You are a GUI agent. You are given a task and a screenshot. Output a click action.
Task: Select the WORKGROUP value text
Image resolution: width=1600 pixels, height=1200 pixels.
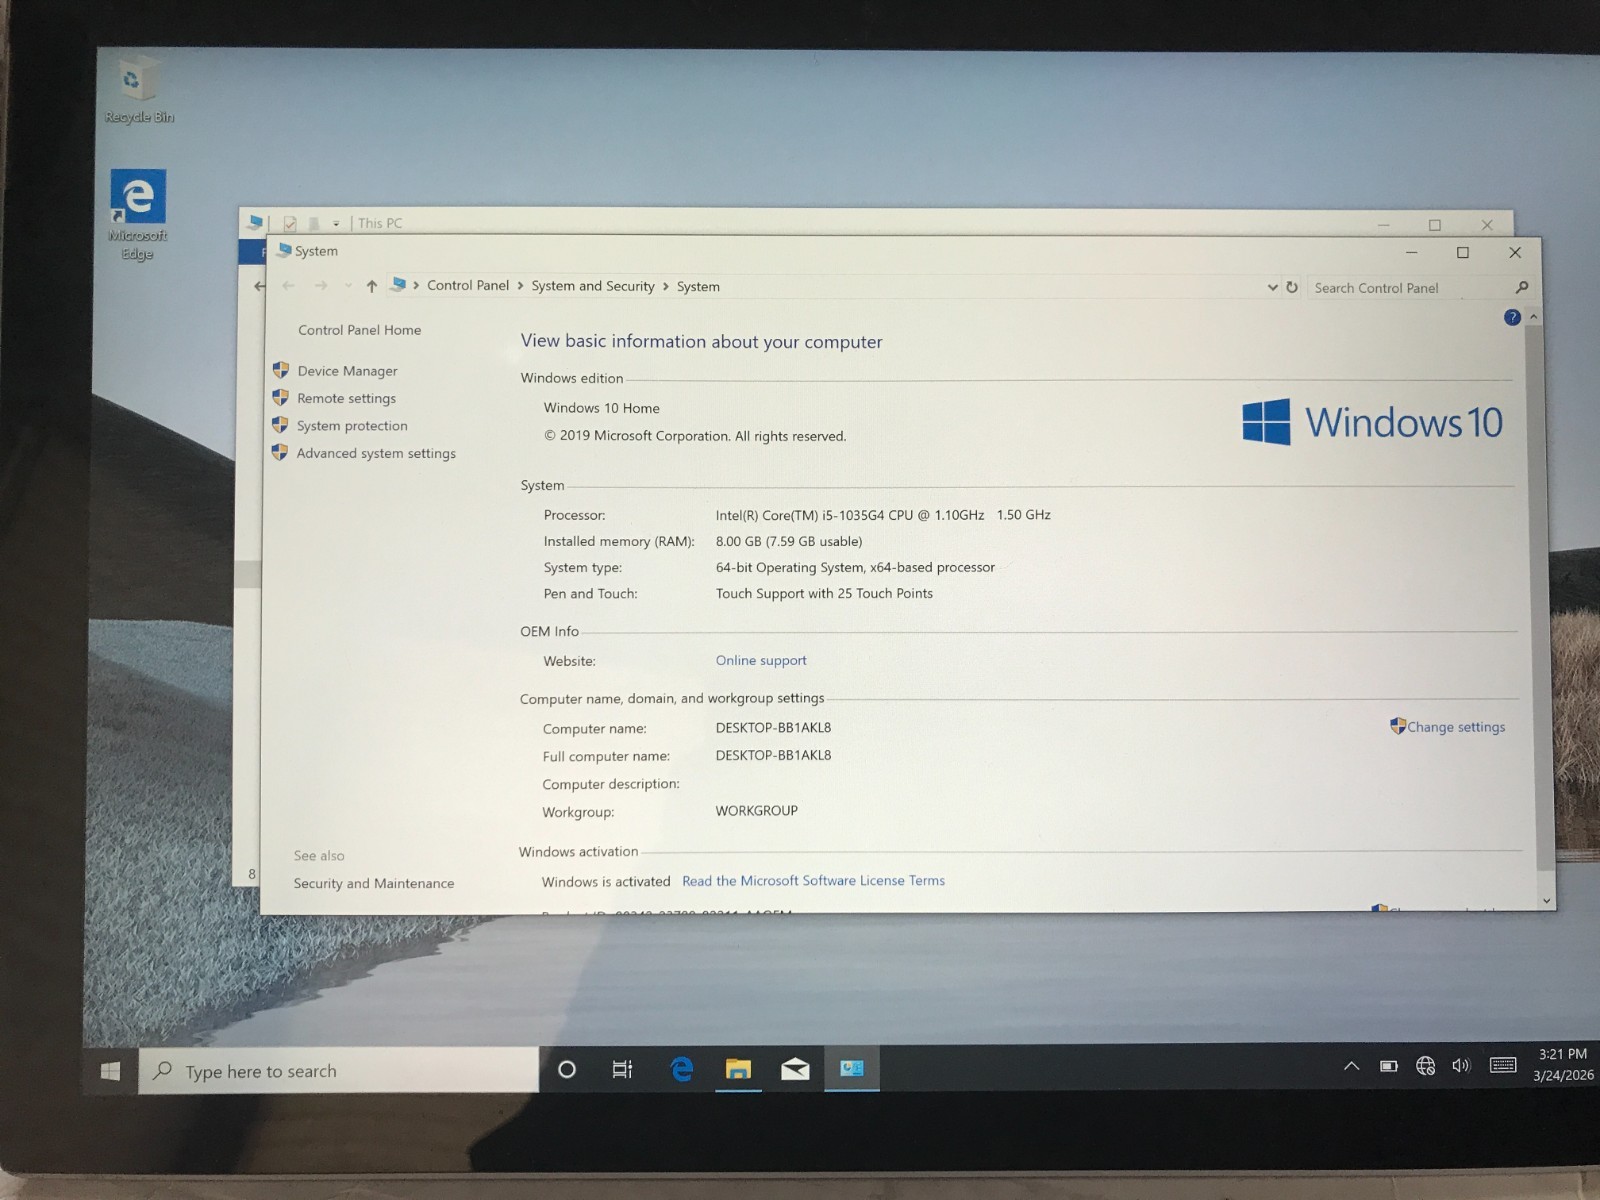(756, 810)
